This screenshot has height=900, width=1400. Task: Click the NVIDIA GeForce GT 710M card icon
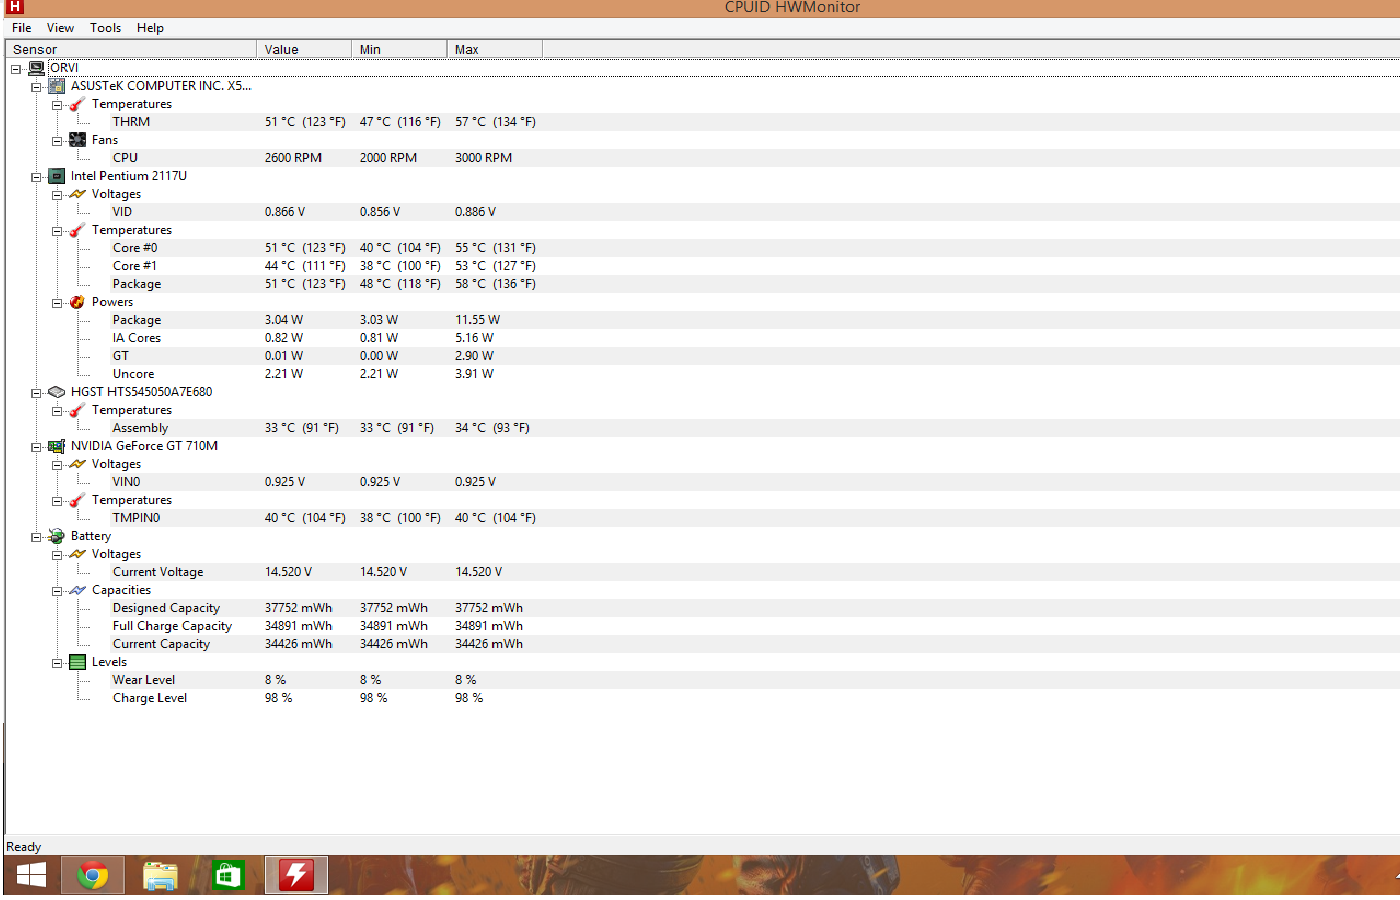57,446
